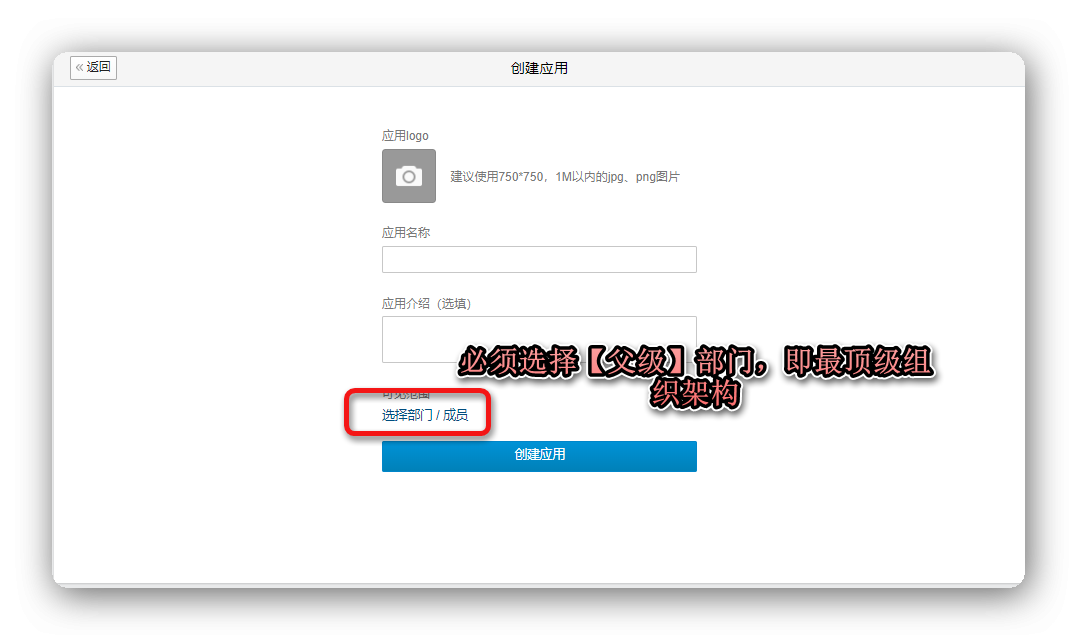Click the 应用介绍（选填）field label
Viewport: 1077px width, 640px height.
426,304
